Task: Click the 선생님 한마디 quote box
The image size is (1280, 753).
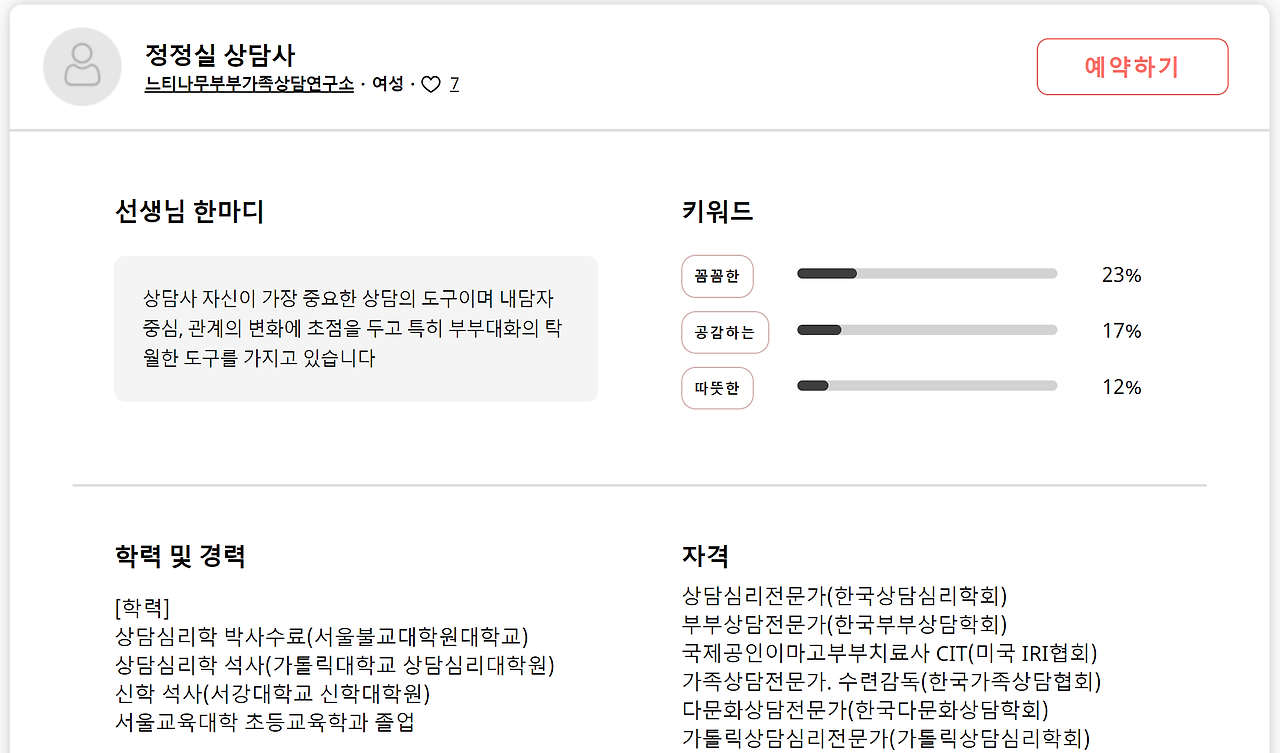Action: [356, 329]
